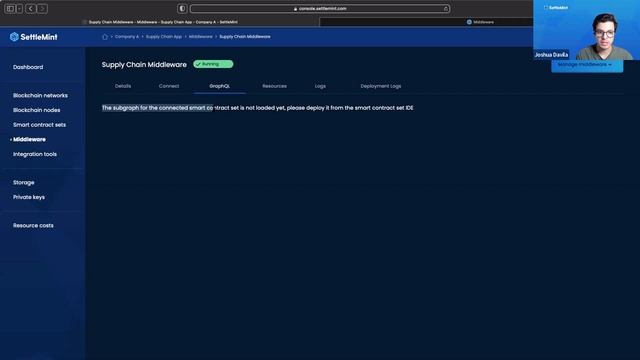Open Blockchain nodes in sidebar
Image resolution: width=640 pixels, height=360 pixels.
tap(36, 110)
